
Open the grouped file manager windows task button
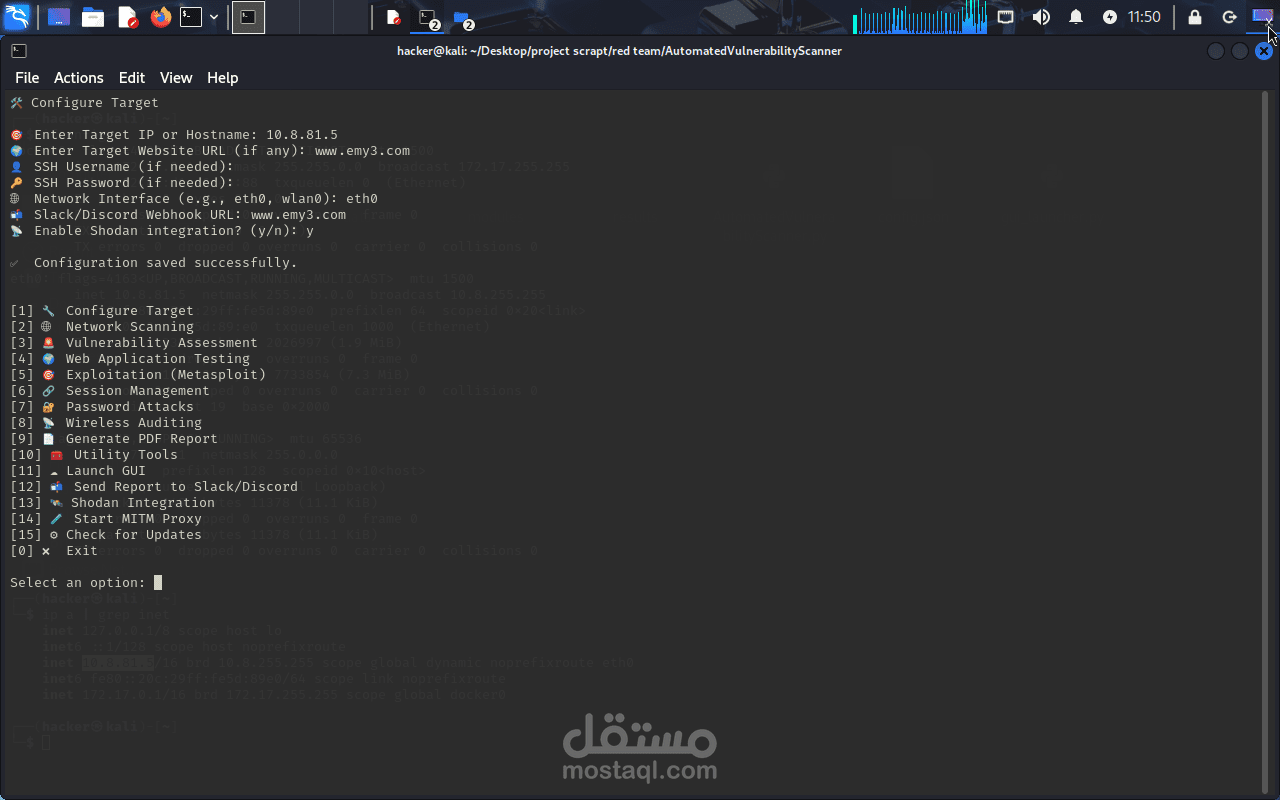(x=462, y=17)
